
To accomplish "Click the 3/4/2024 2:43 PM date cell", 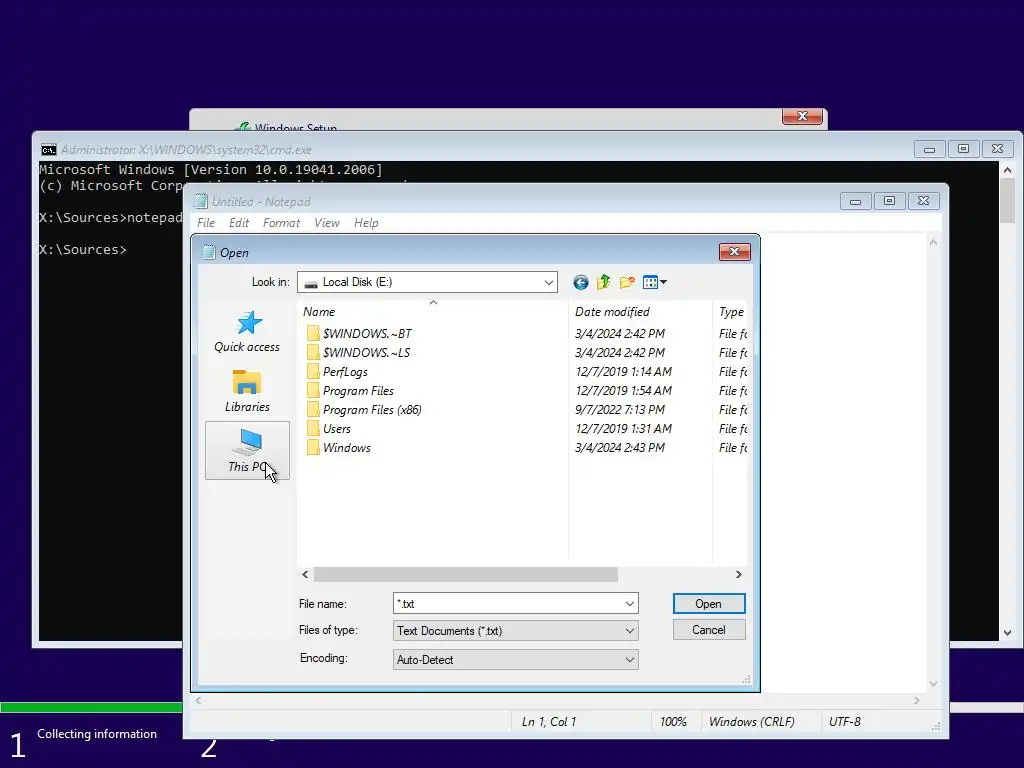I will click(x=620, y=447).
